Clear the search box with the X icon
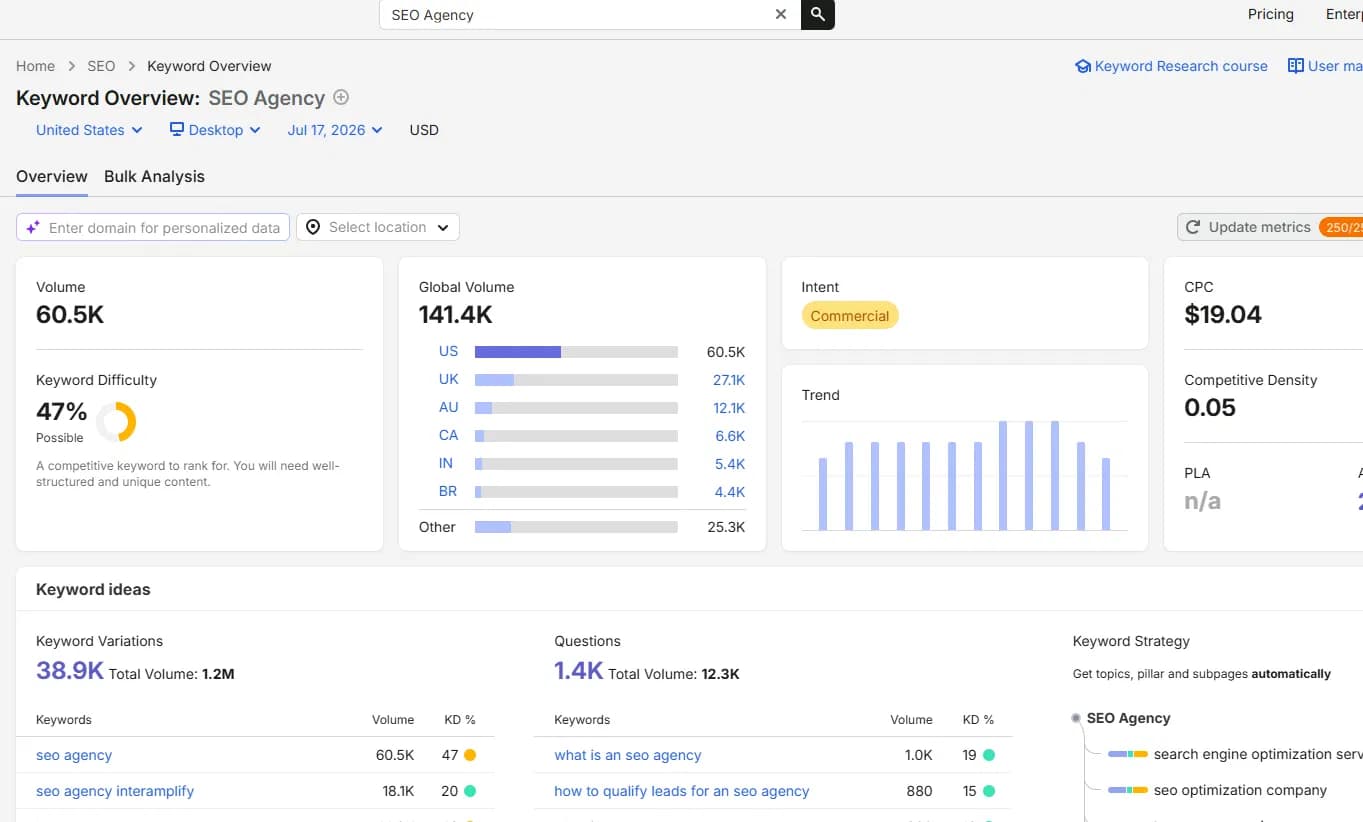This screenshot has width=1363, height=822. [x=781, y=14]
